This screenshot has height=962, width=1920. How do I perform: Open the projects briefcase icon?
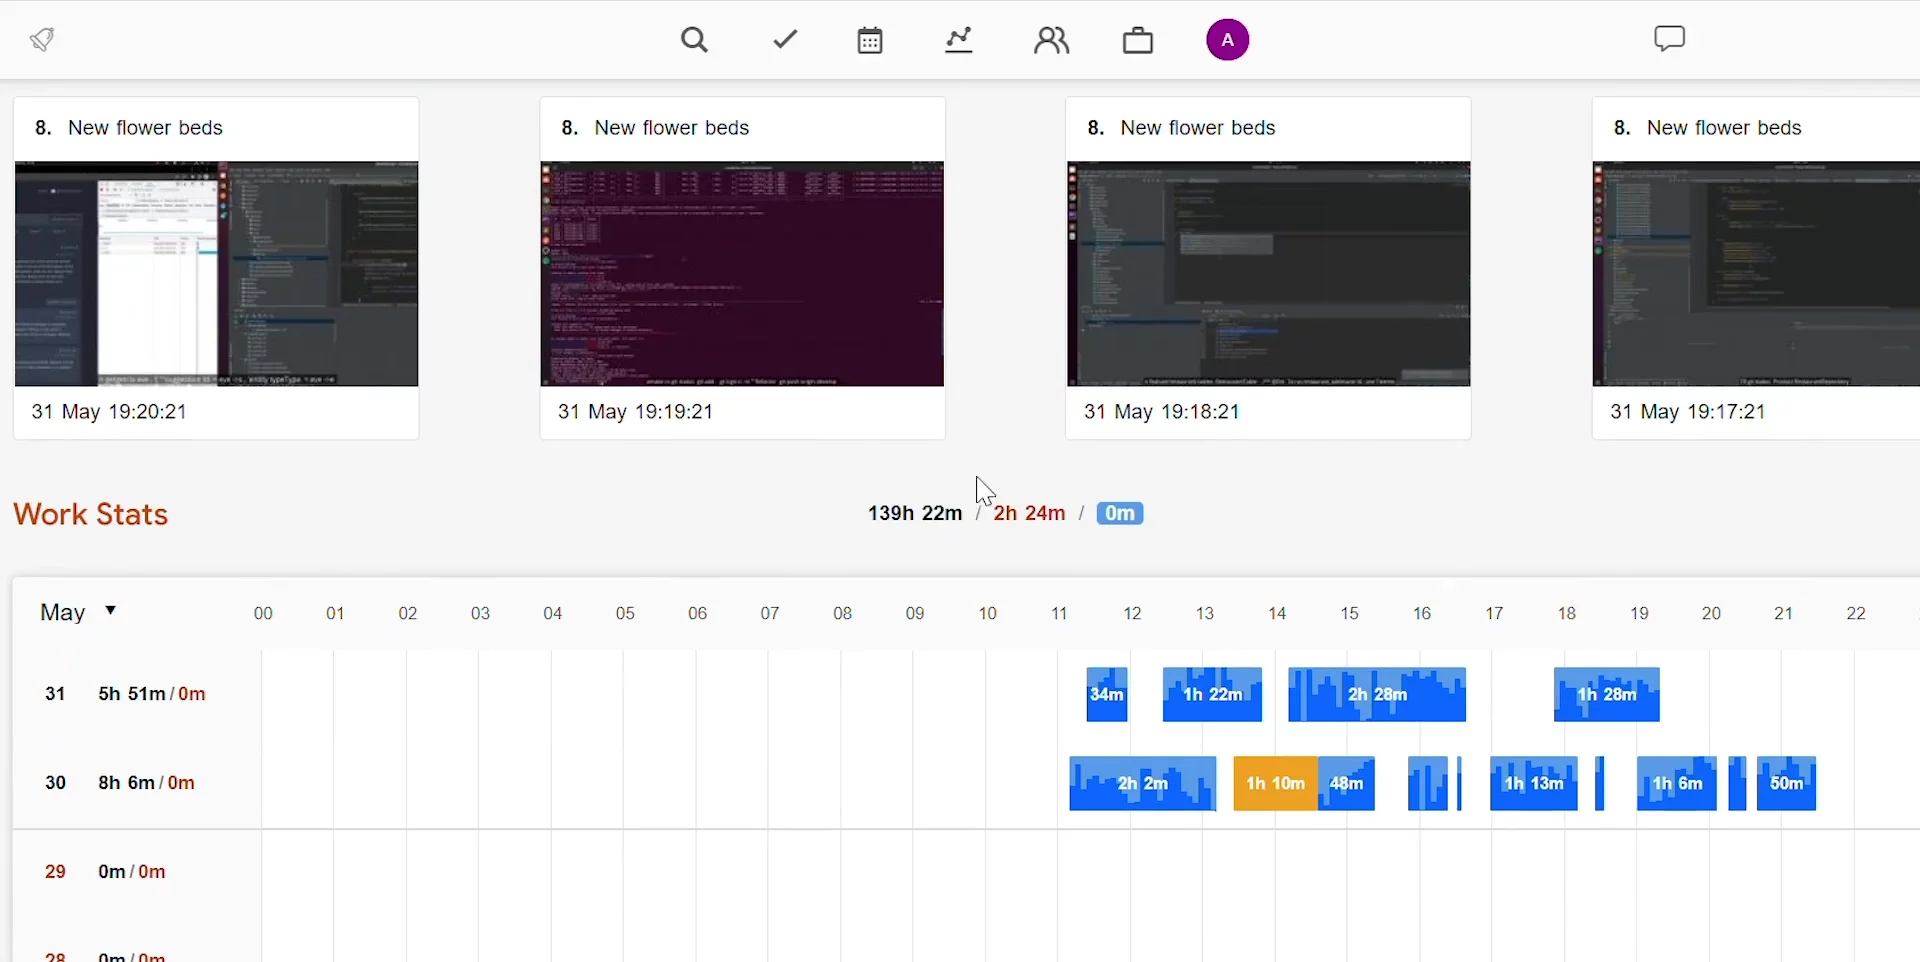1138,41
